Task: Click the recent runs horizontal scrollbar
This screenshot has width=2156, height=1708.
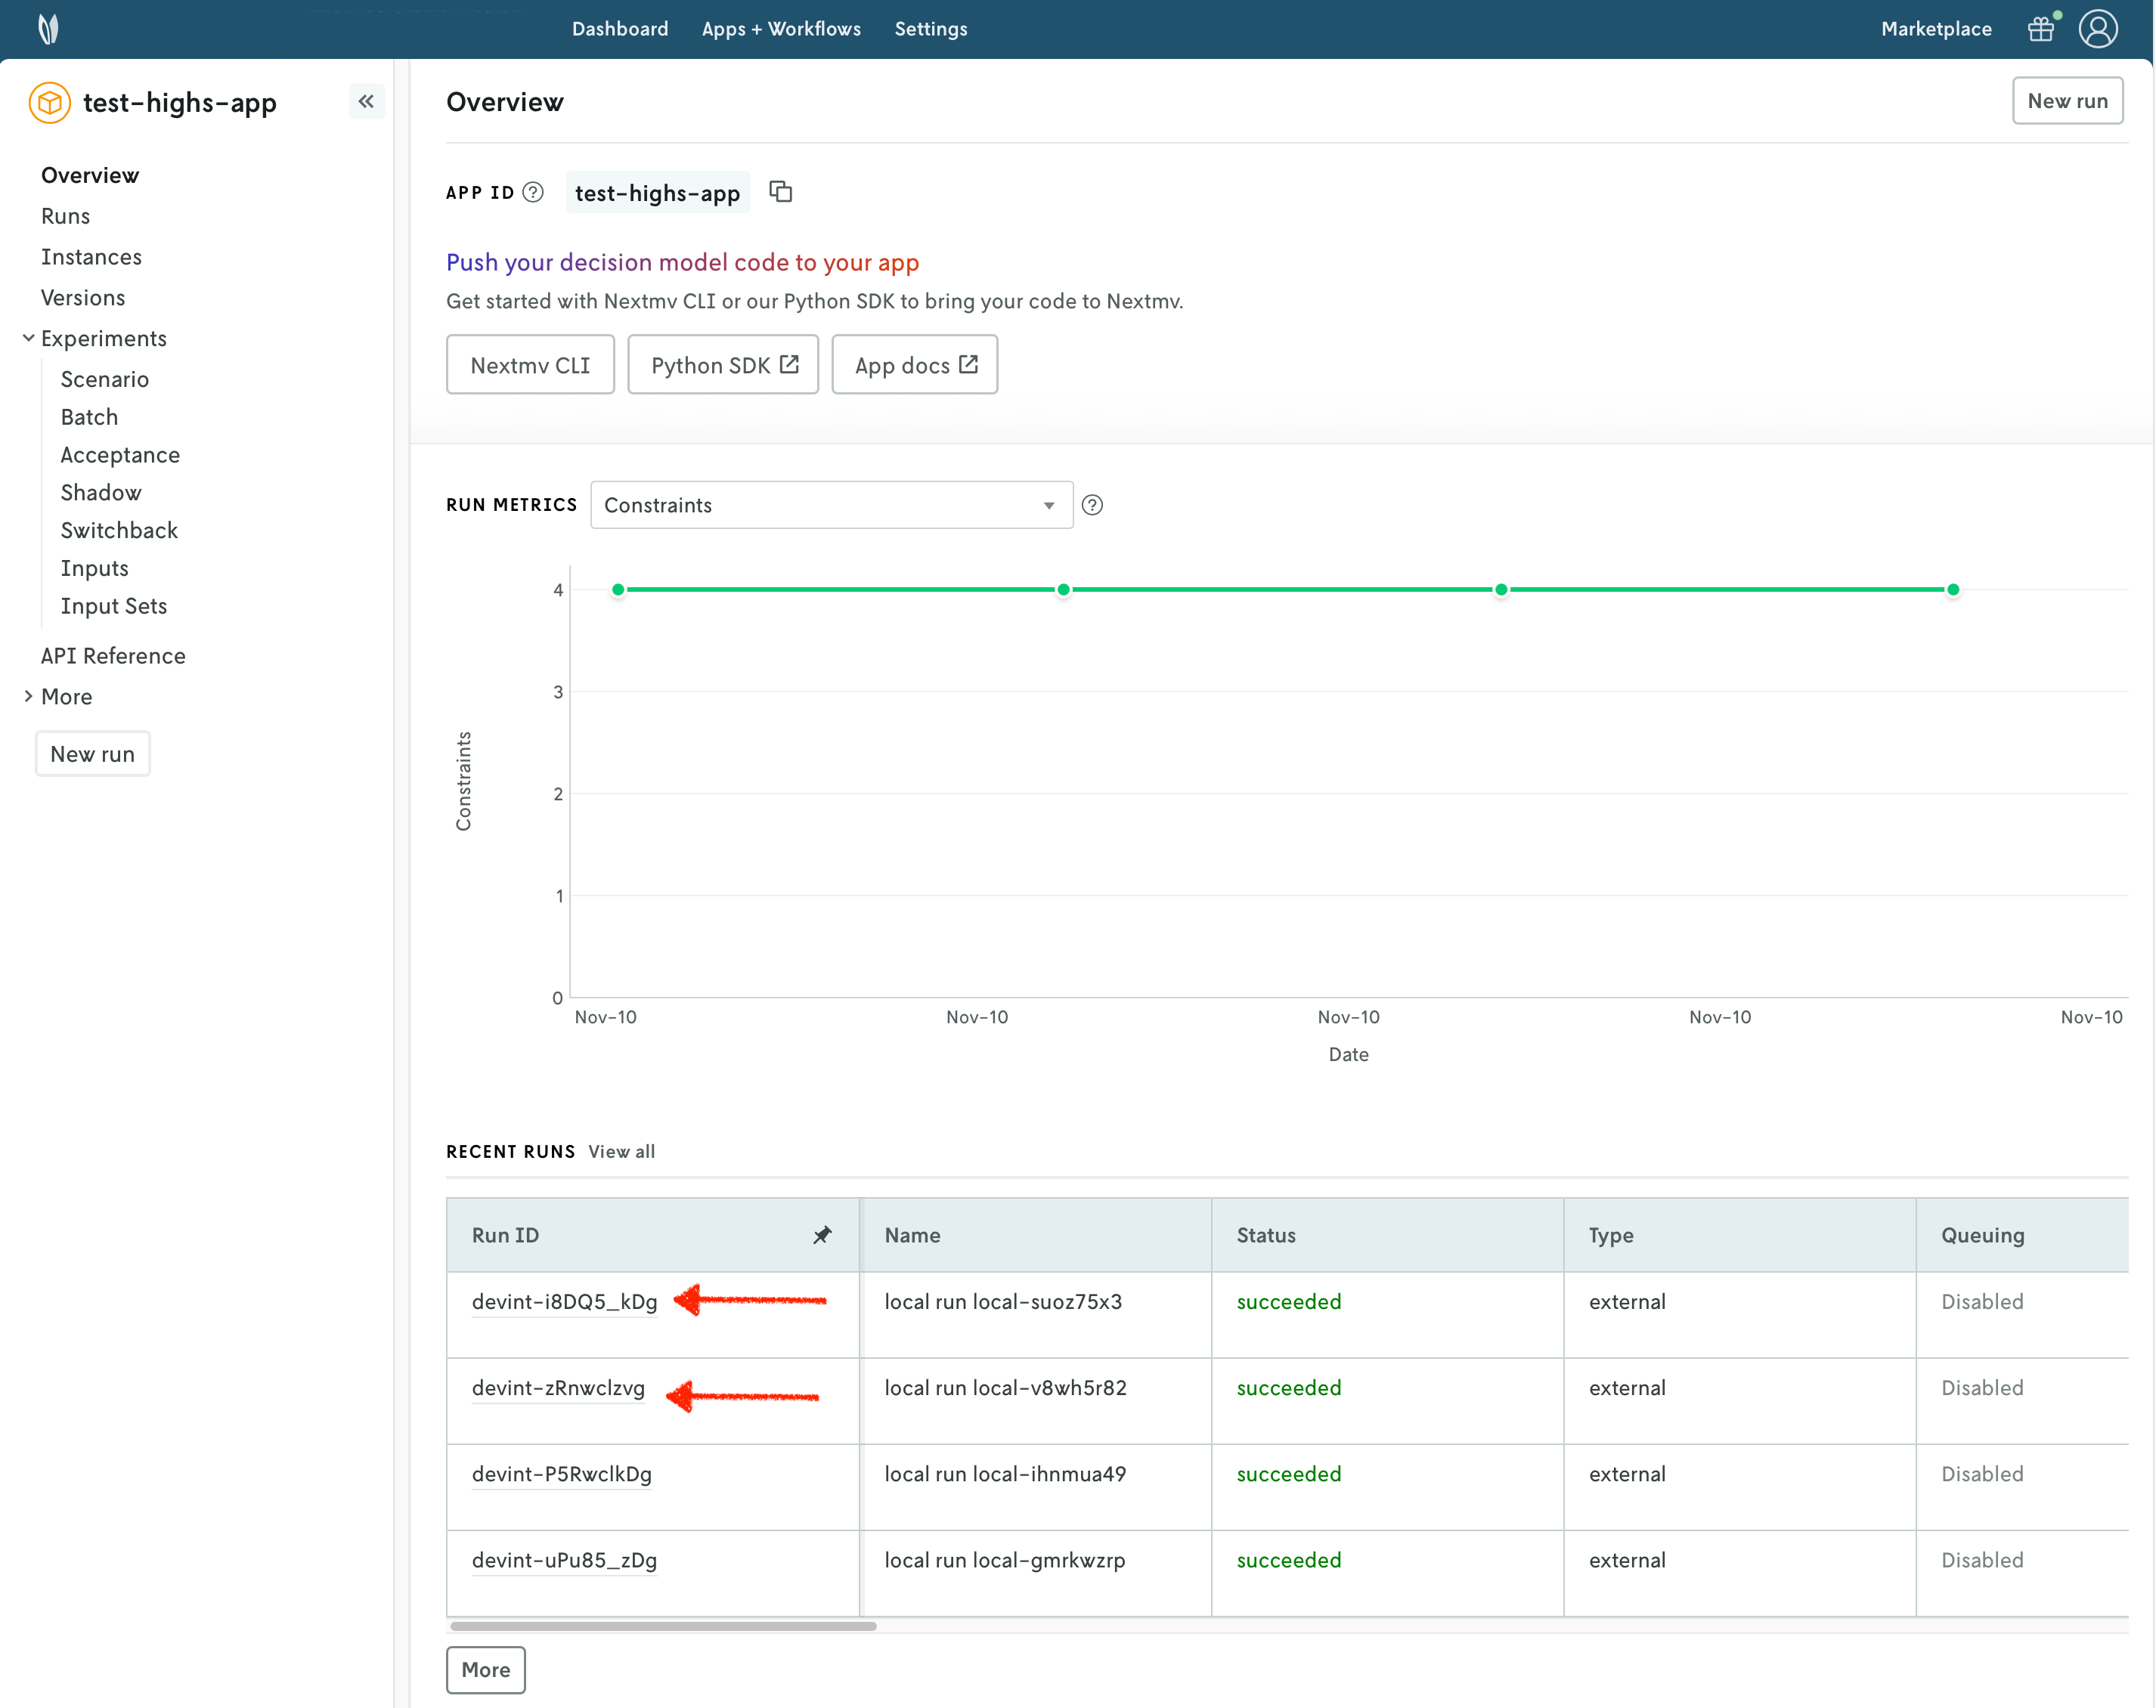Action: tap(663, 1626)
